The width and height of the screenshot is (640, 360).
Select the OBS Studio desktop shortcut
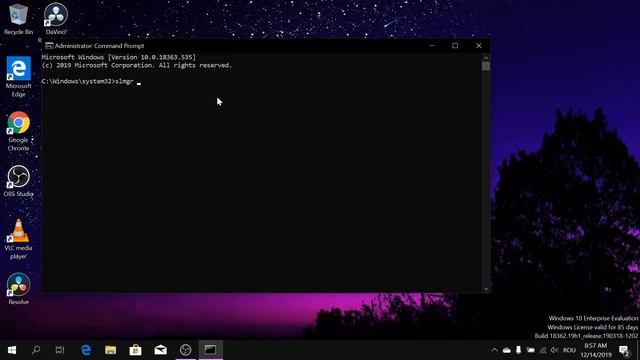18,181
